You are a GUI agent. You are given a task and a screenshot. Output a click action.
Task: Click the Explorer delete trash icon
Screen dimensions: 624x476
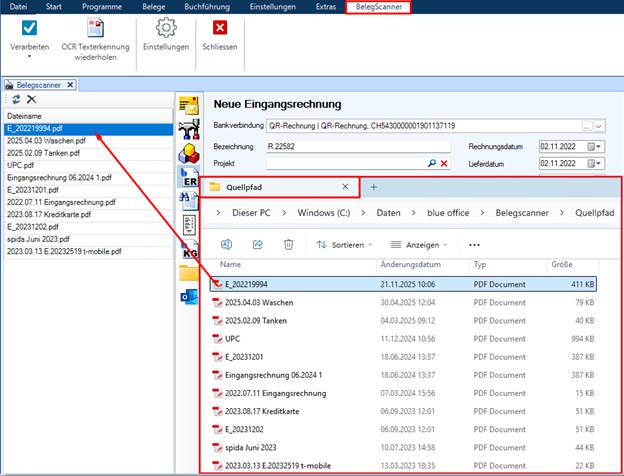click(x=289, y=244)
